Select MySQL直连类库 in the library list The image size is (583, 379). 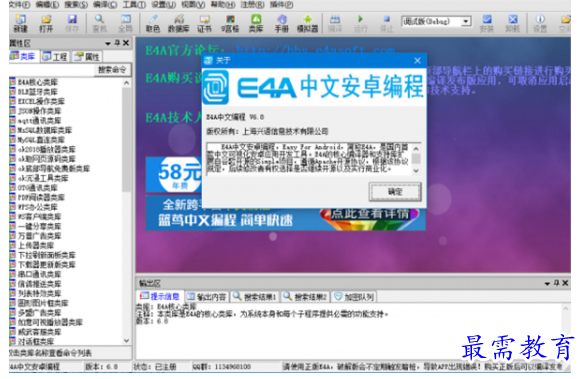pos(41,140)
